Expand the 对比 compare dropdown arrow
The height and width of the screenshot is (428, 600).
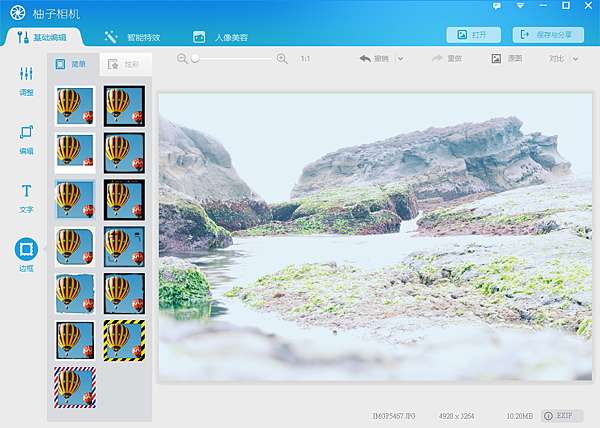[576, 59]
